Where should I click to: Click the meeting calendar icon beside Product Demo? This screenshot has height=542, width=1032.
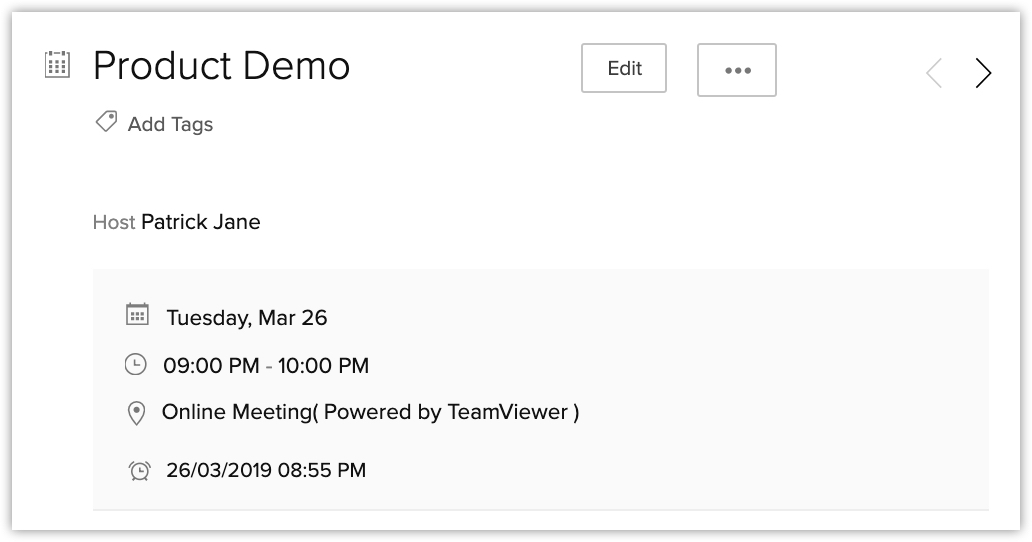(58, 66)
